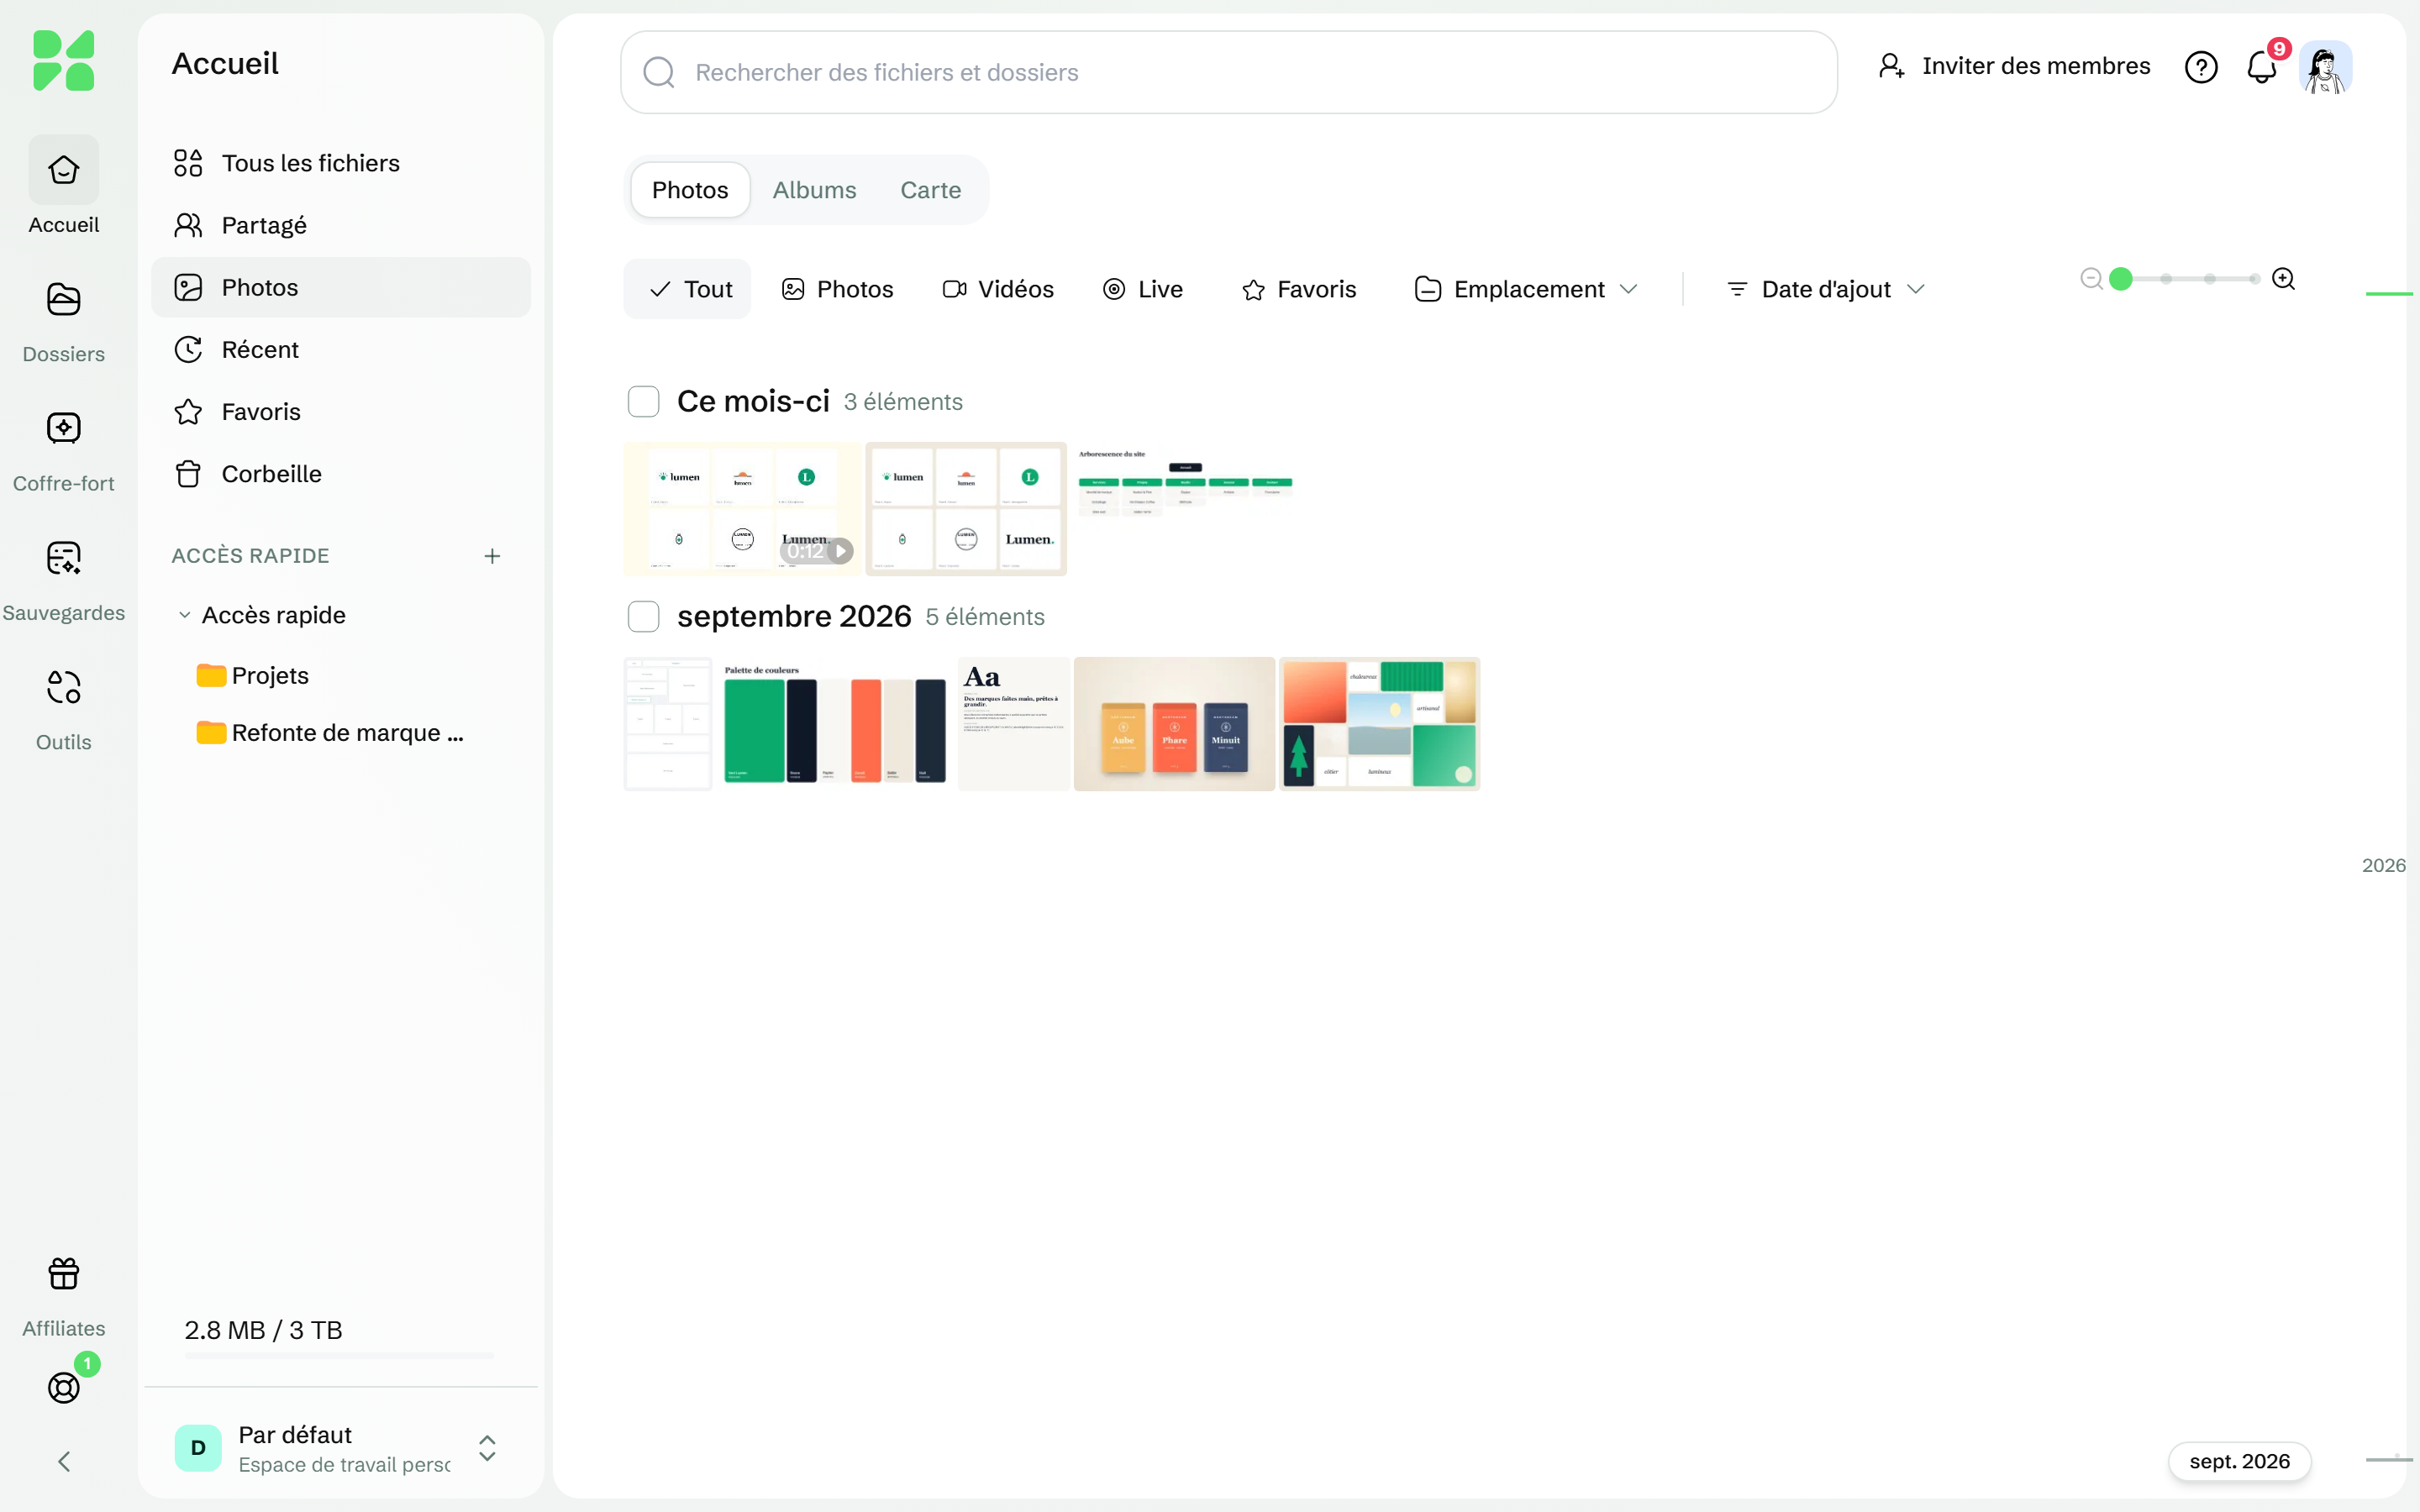Open Favoris in the sidebar

click(340, 412)
